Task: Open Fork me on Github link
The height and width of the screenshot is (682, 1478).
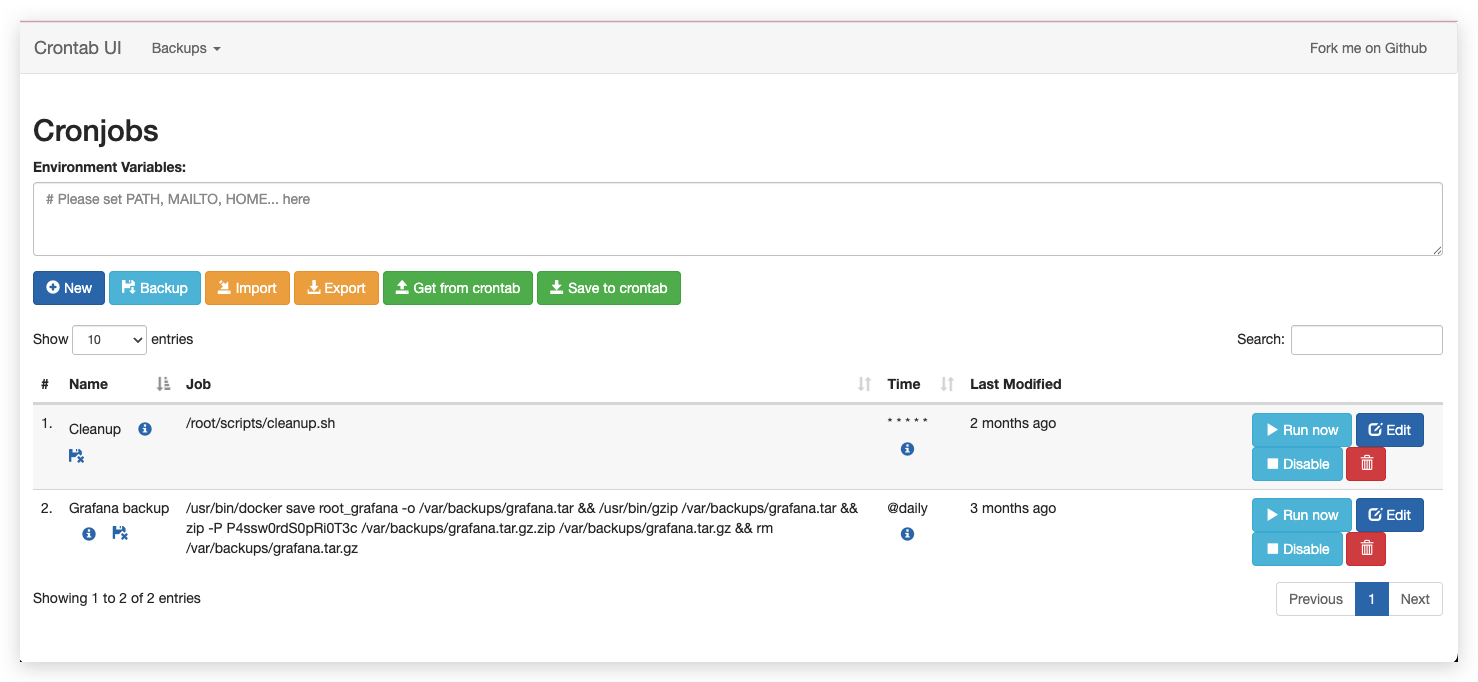Action: [1368, 48]
